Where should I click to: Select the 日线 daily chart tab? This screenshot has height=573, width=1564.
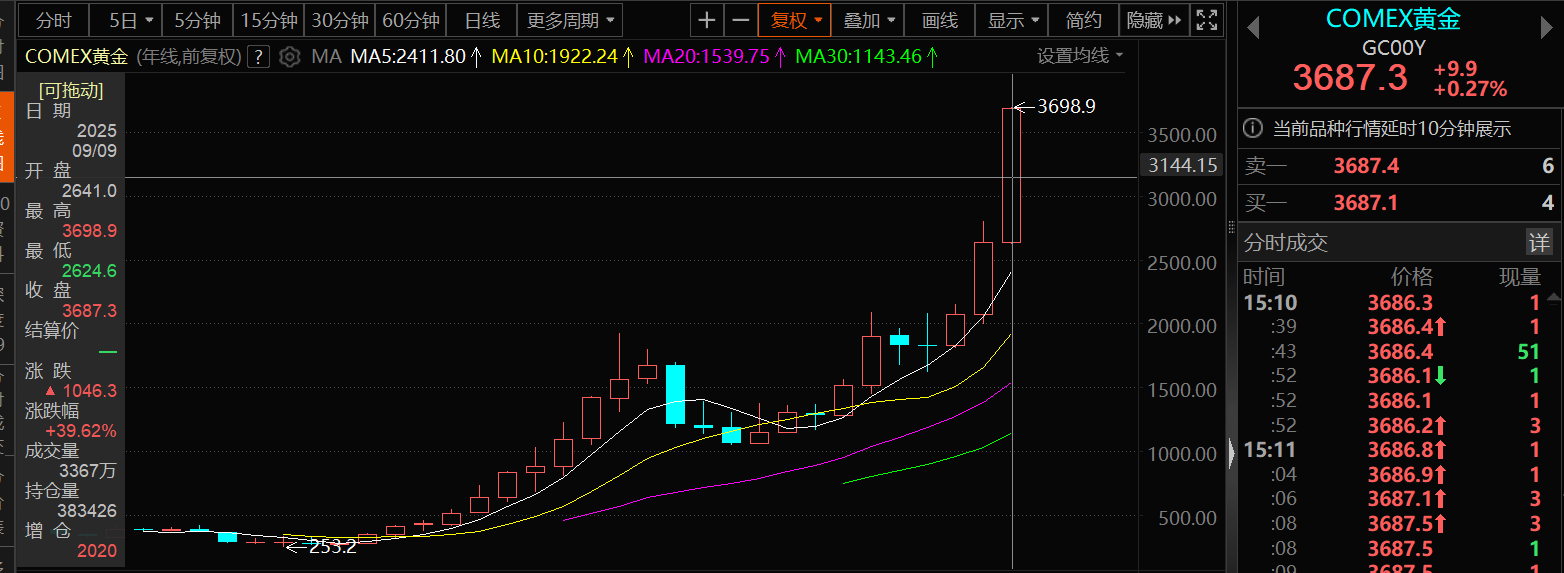(x=482, y=20)
